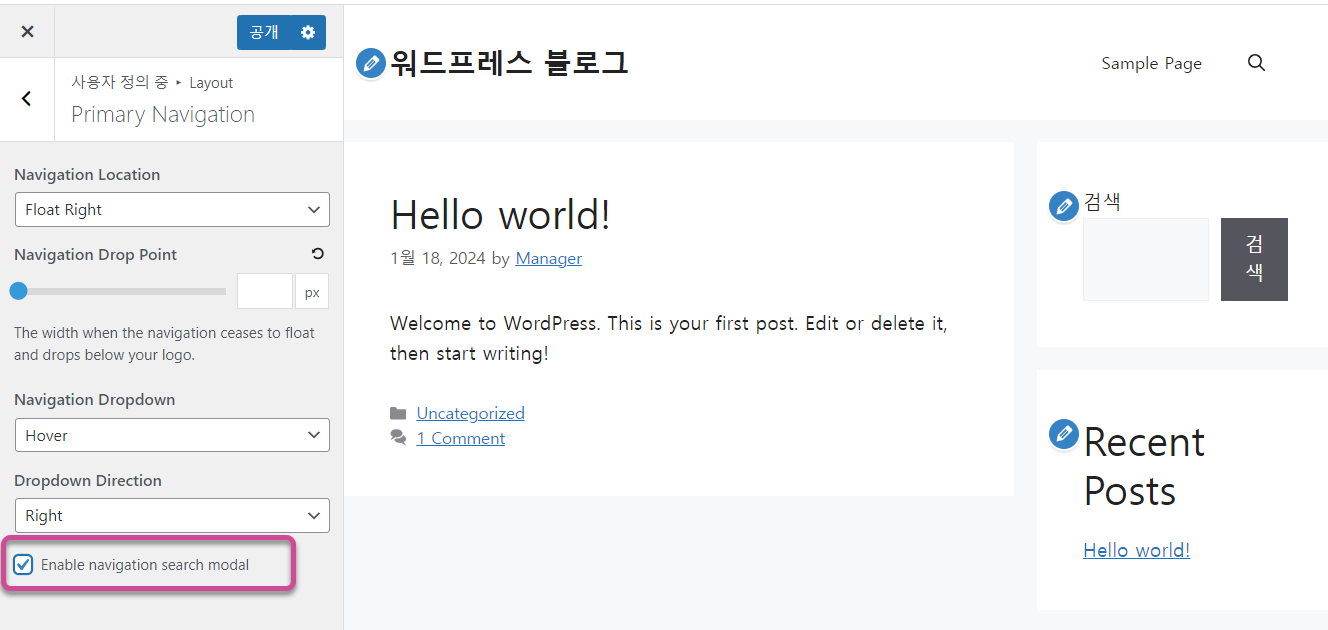
Task: Go back to the Layout section
Action: [x=27, y=99]
